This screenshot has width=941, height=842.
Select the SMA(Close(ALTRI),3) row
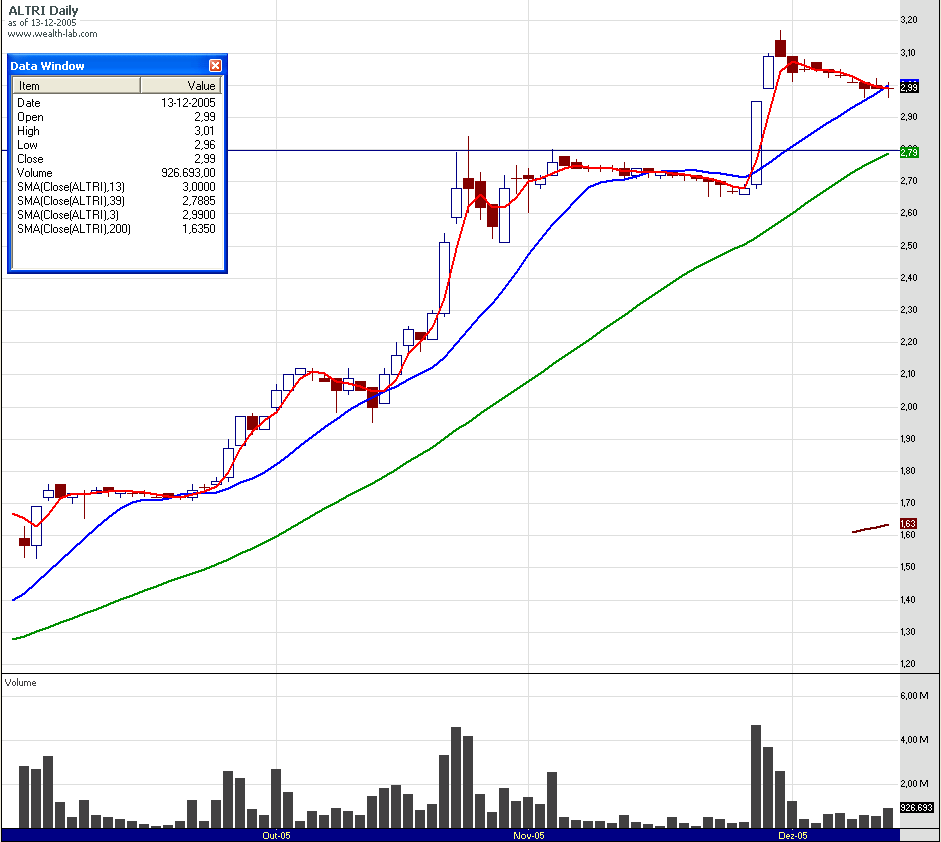(x=116, y=214)
